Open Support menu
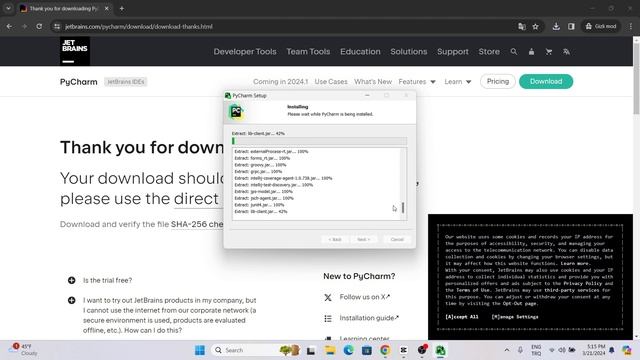Viewport: 640px width, 360px height. coord(453,51)
